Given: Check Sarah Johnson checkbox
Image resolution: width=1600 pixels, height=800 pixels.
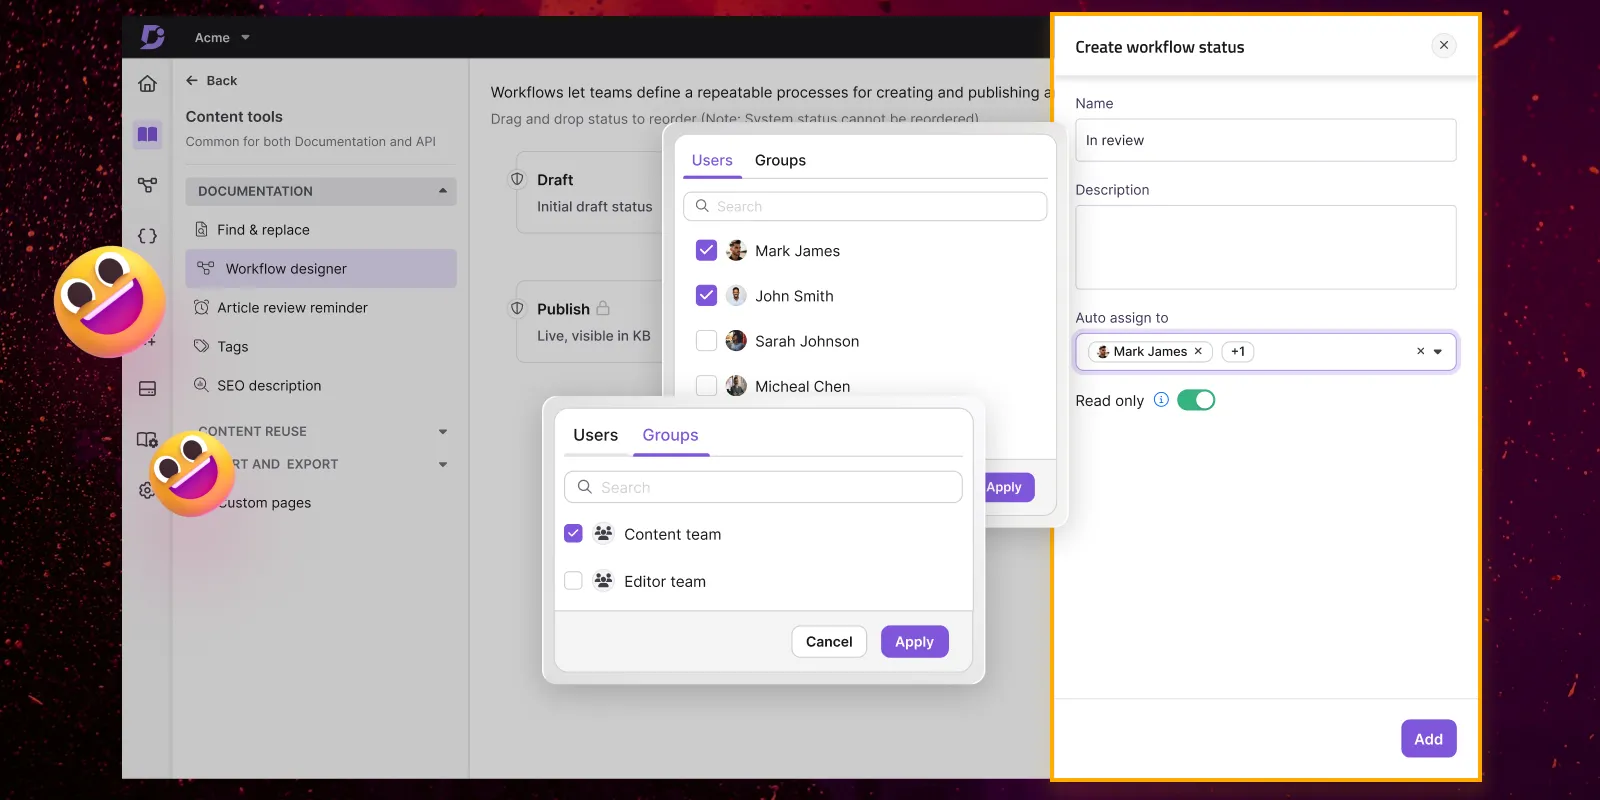Looking at the screenshot, I should [x=706, y=340].
